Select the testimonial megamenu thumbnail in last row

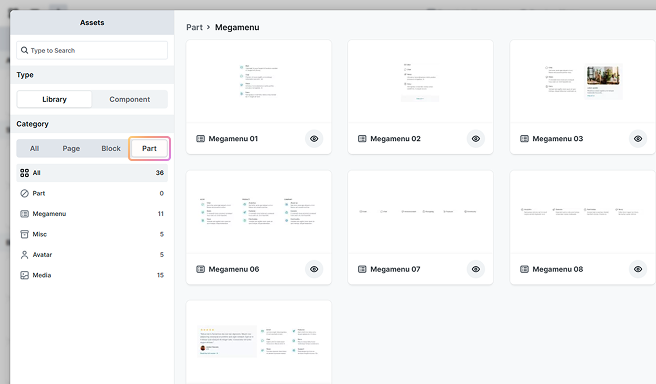coord(259,342)
